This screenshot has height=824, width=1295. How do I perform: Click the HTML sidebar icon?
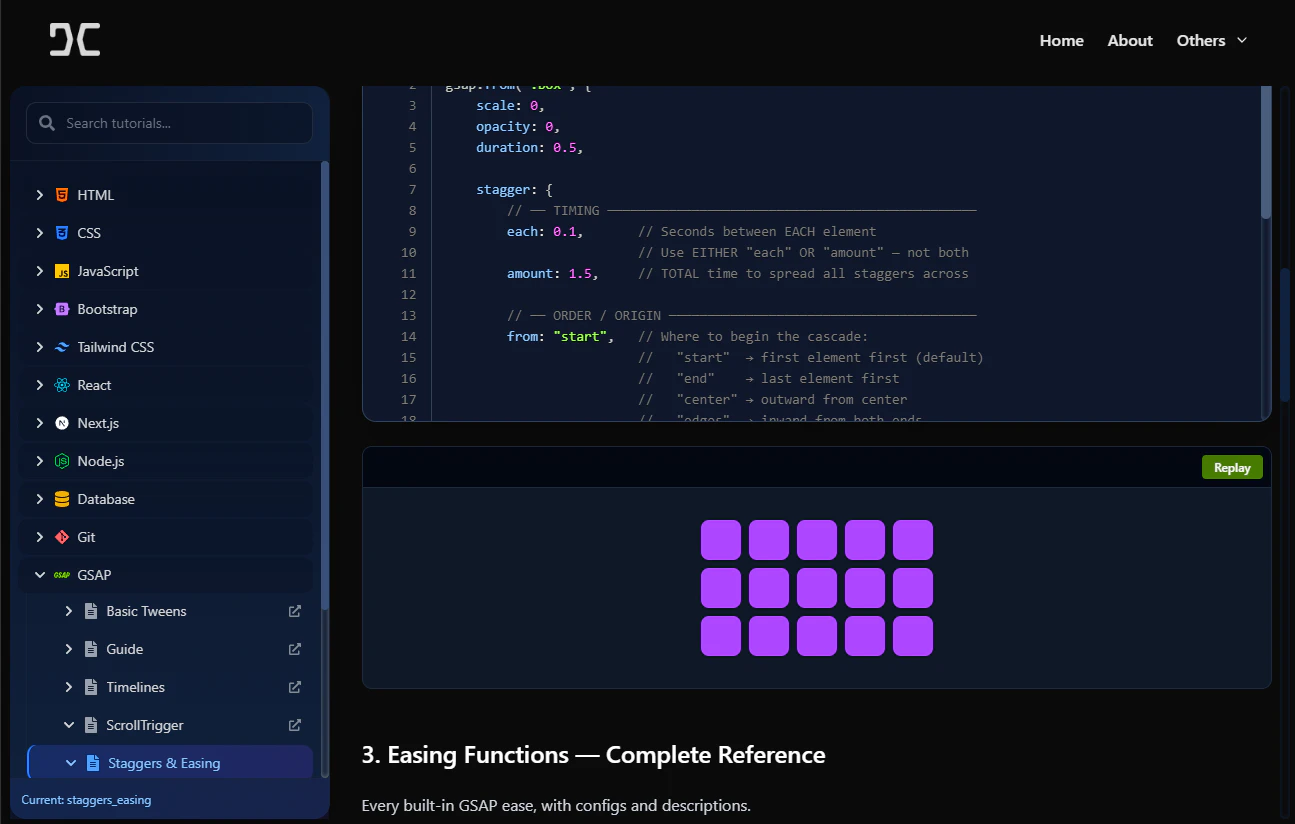point(62,194)
